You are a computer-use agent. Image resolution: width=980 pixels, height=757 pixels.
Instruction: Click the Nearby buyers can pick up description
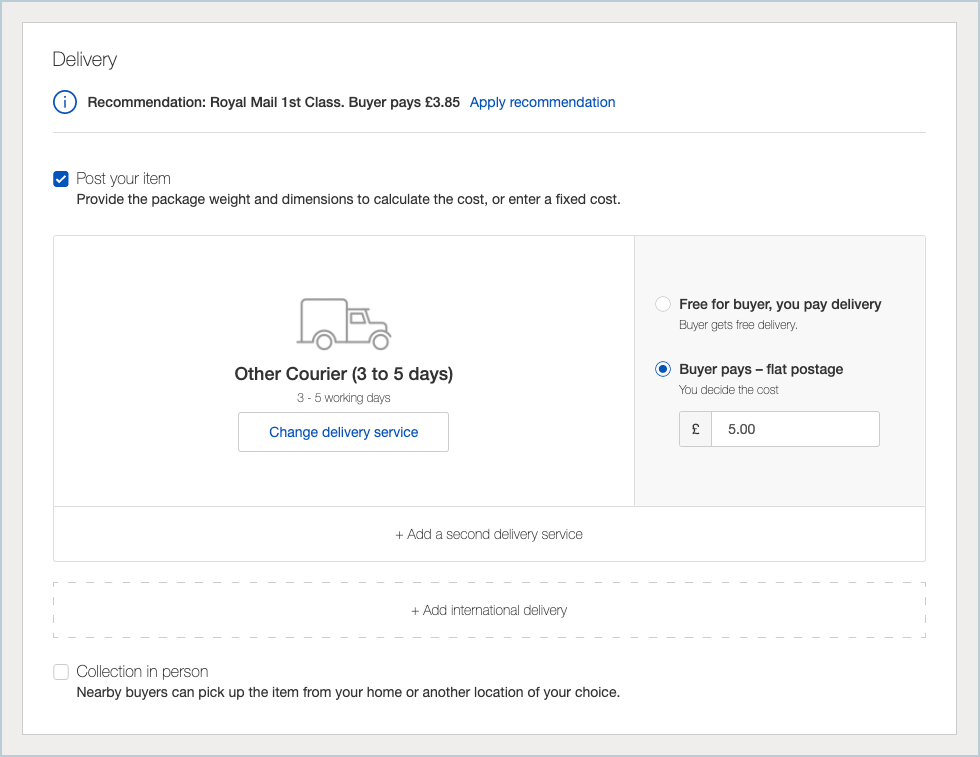(348, 692)
